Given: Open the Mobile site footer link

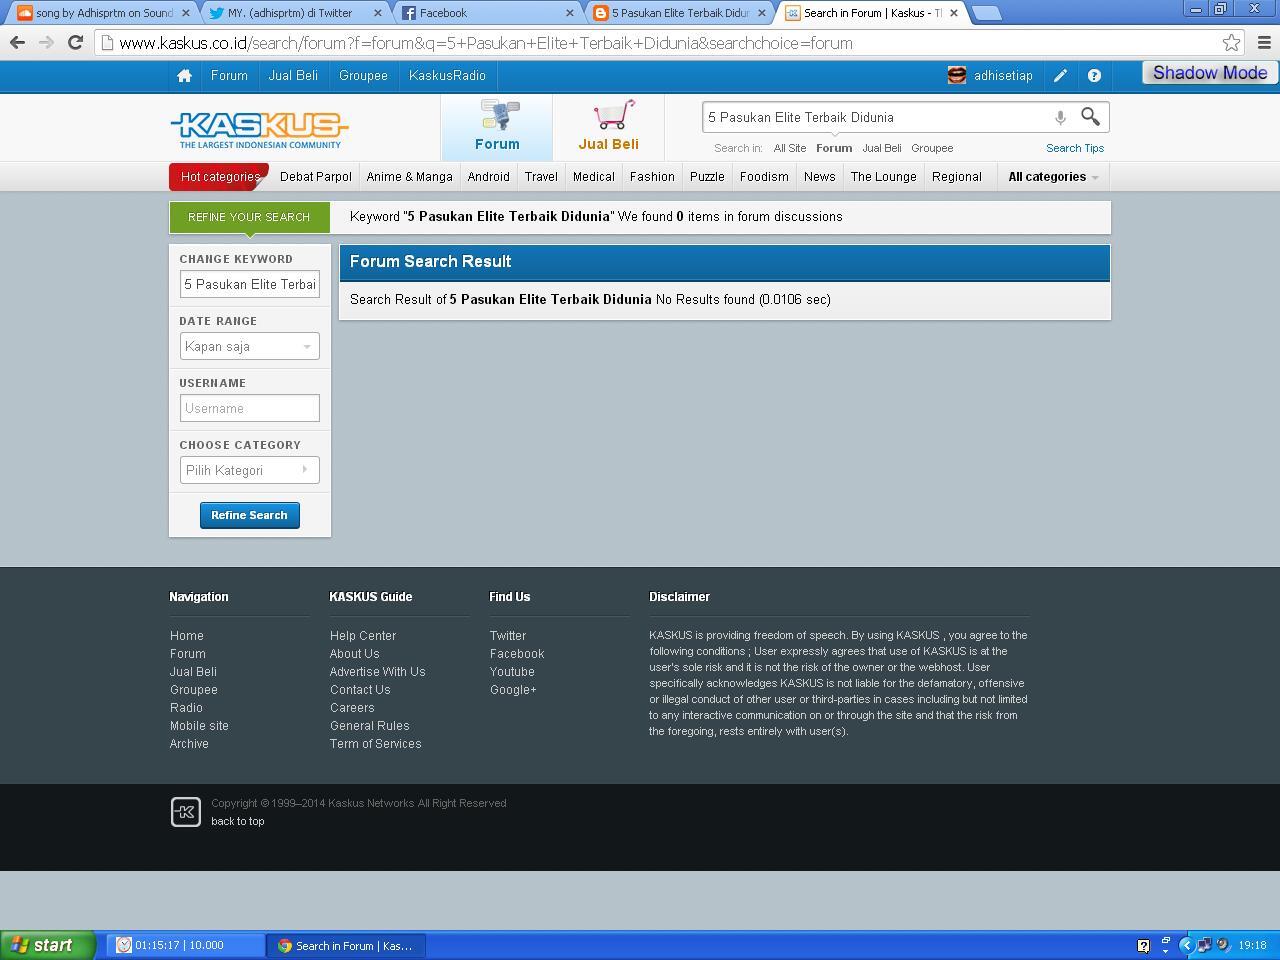Looking at the screenshot, I should 199,726.
